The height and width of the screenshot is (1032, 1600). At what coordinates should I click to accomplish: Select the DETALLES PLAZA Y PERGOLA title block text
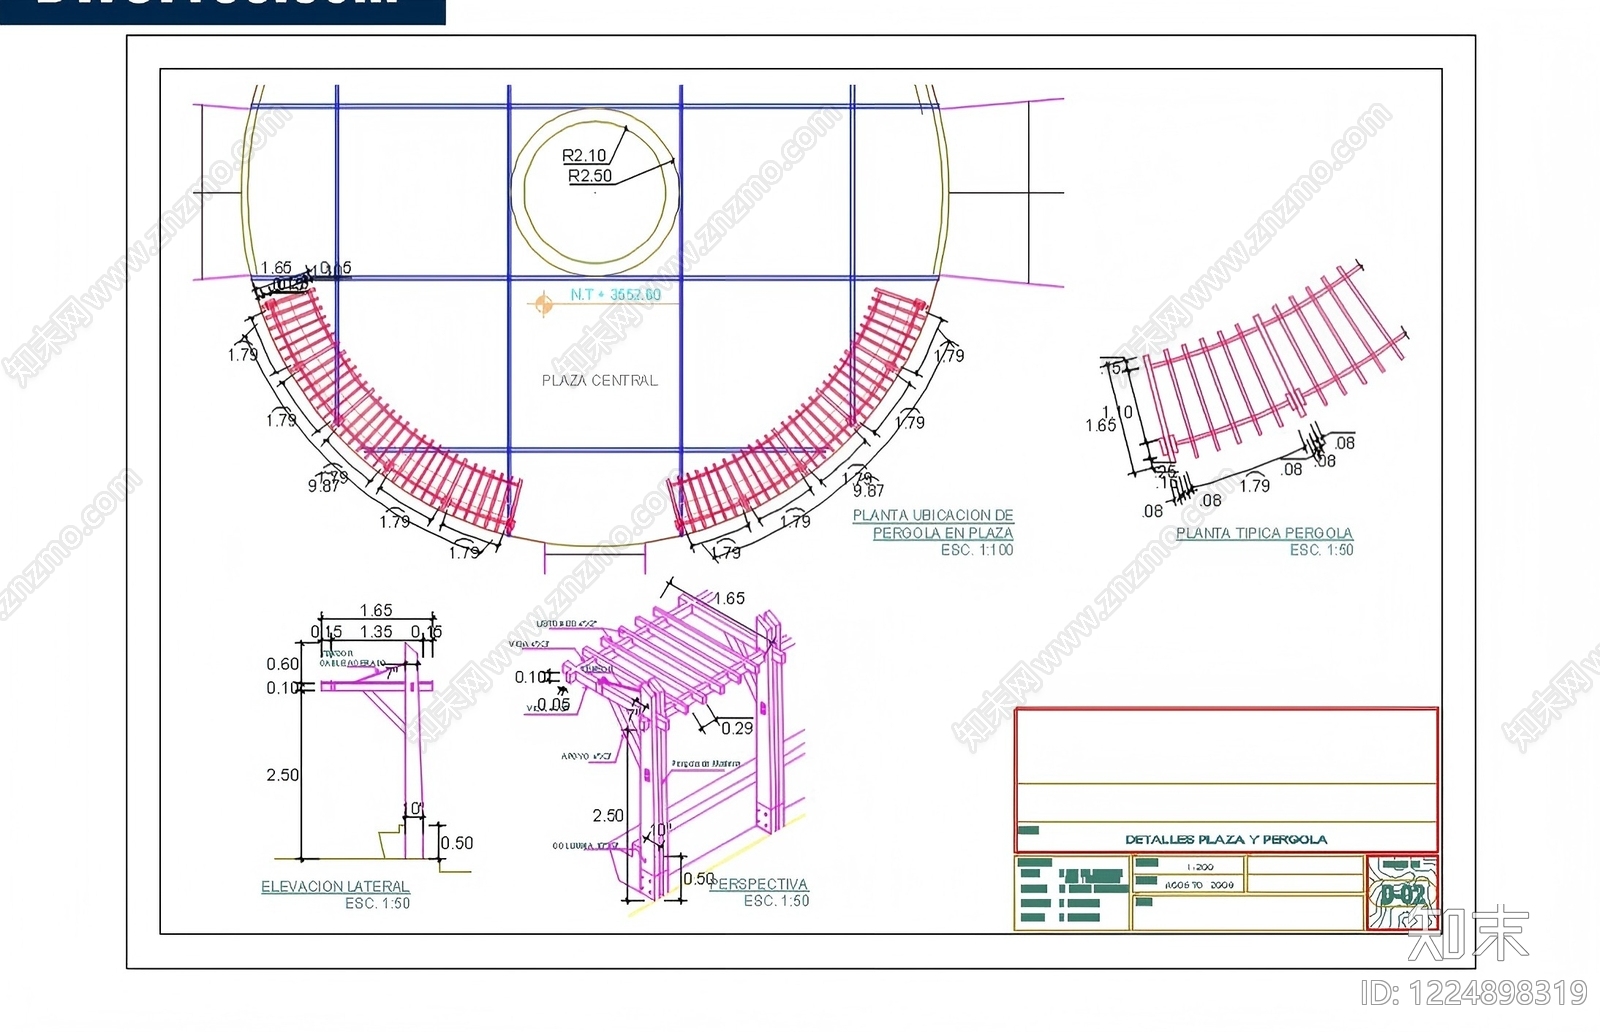tap(1226, 839)
